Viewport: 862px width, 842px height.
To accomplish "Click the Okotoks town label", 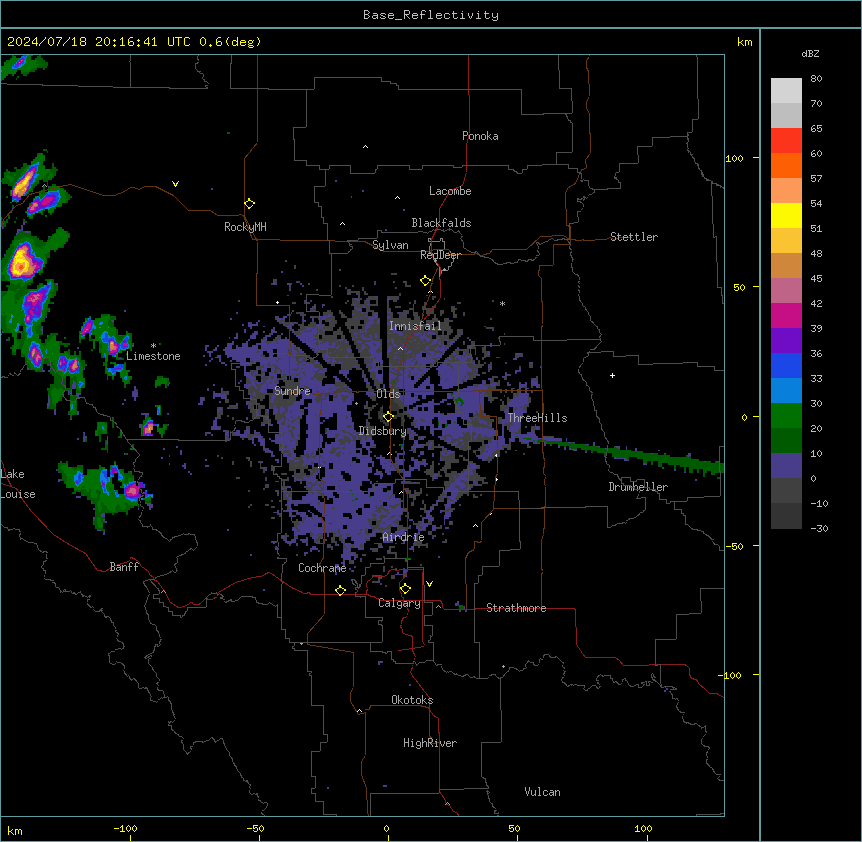I will (x=412, y=700).
